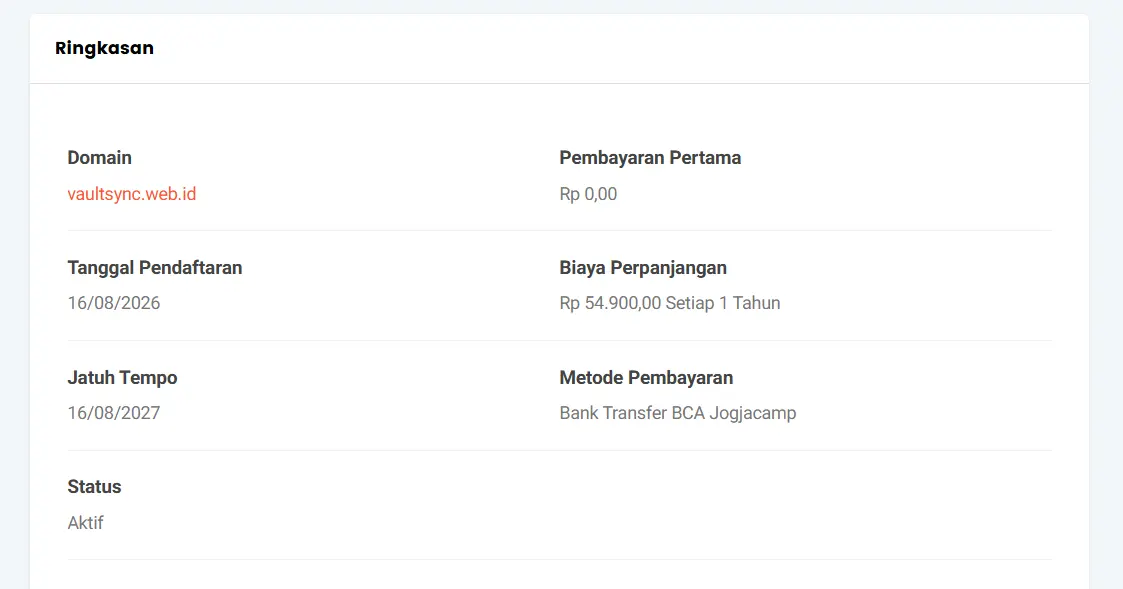Screen dimensions: 1123x589
Task: Select Bank Transfer BCA Jogjacamp text
Action: [x=678, y=413]
